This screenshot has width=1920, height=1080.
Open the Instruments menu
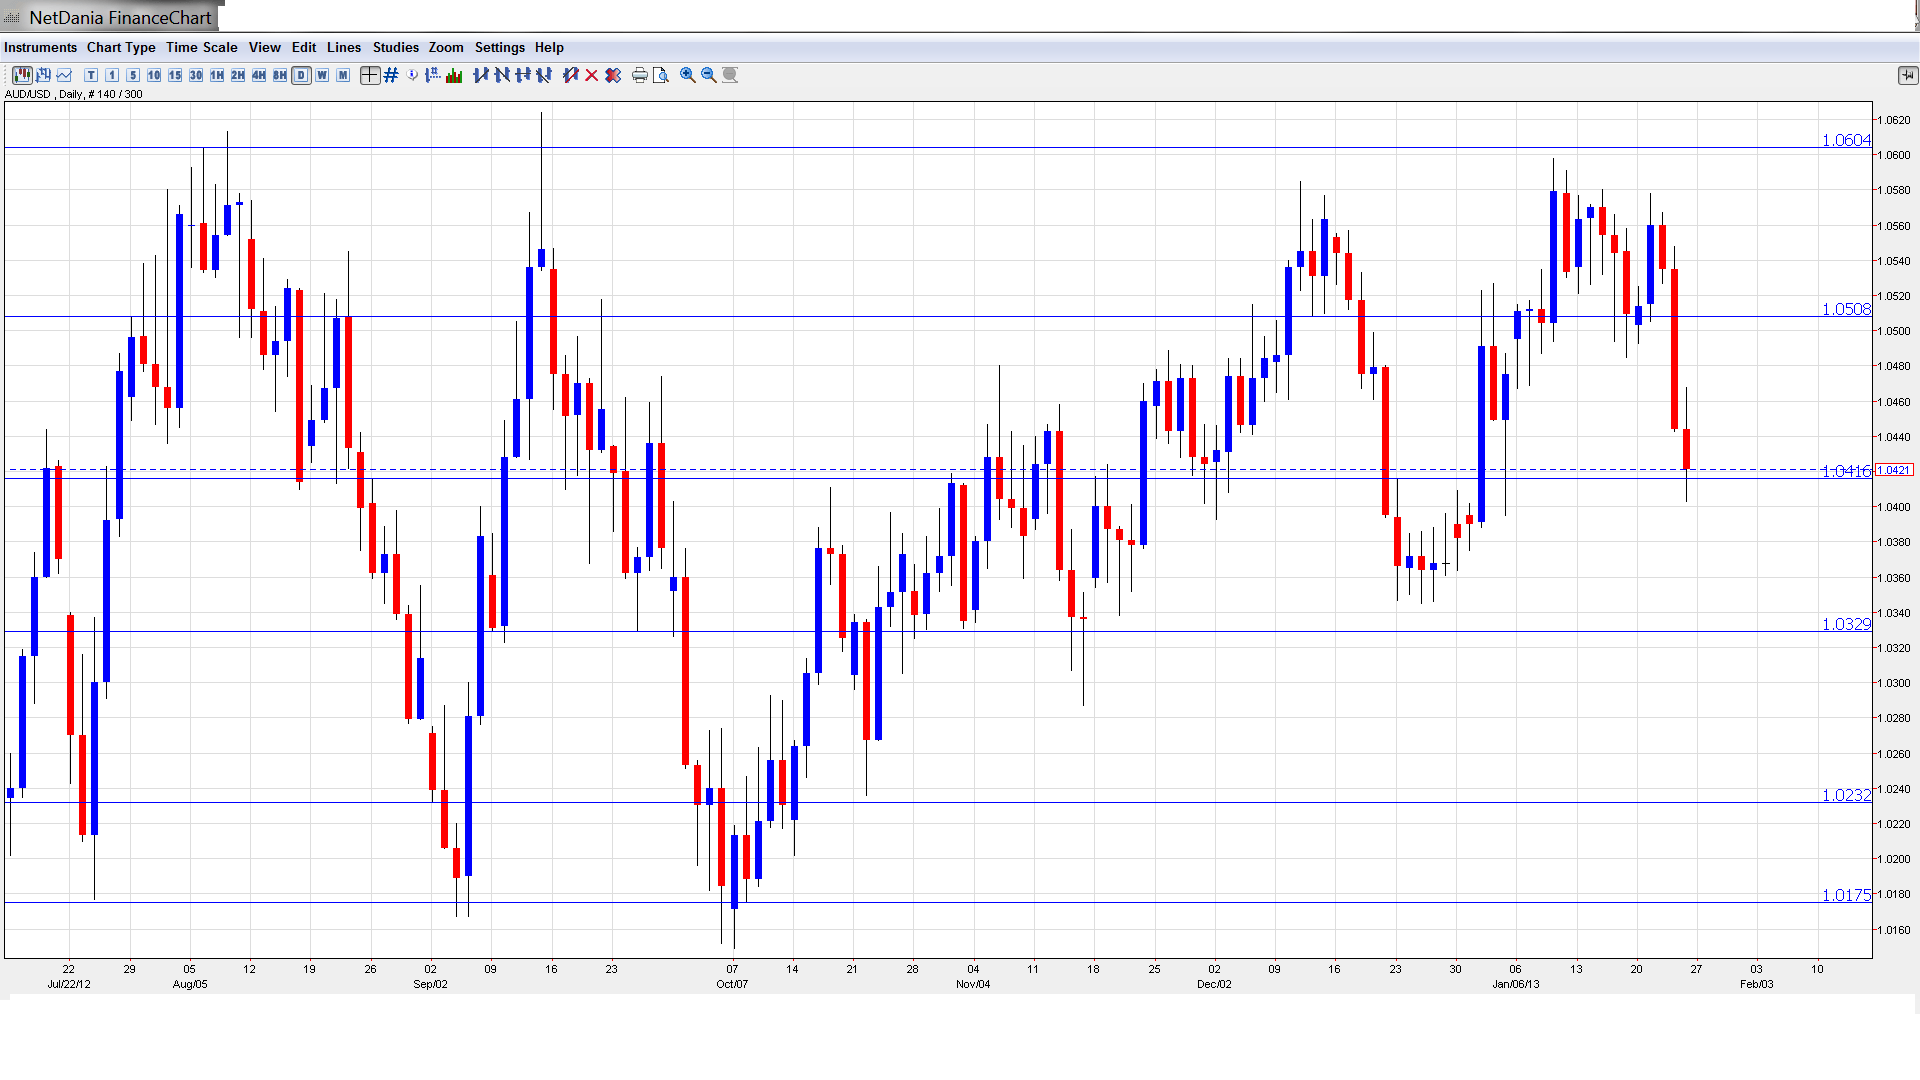tap(40, 47)
